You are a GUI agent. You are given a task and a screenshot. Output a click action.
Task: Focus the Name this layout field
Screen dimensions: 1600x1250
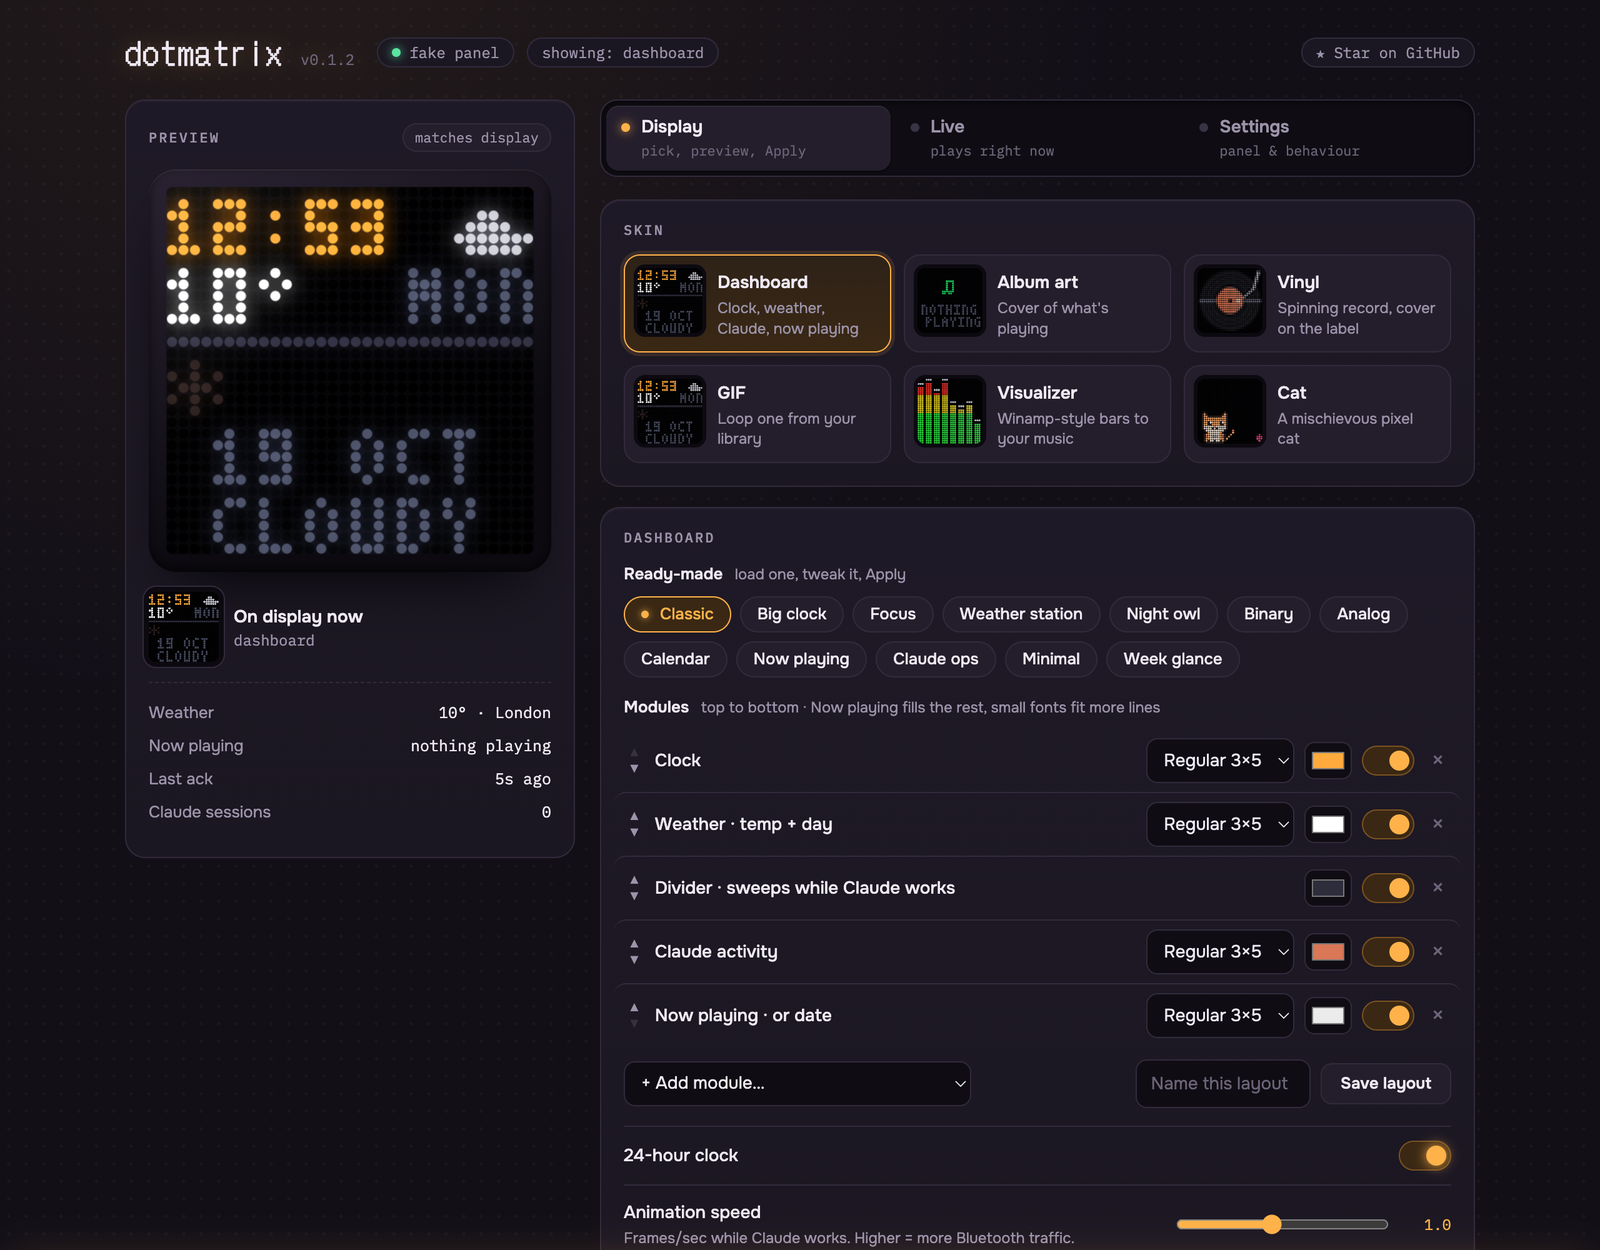(x=1222, y=1083)
